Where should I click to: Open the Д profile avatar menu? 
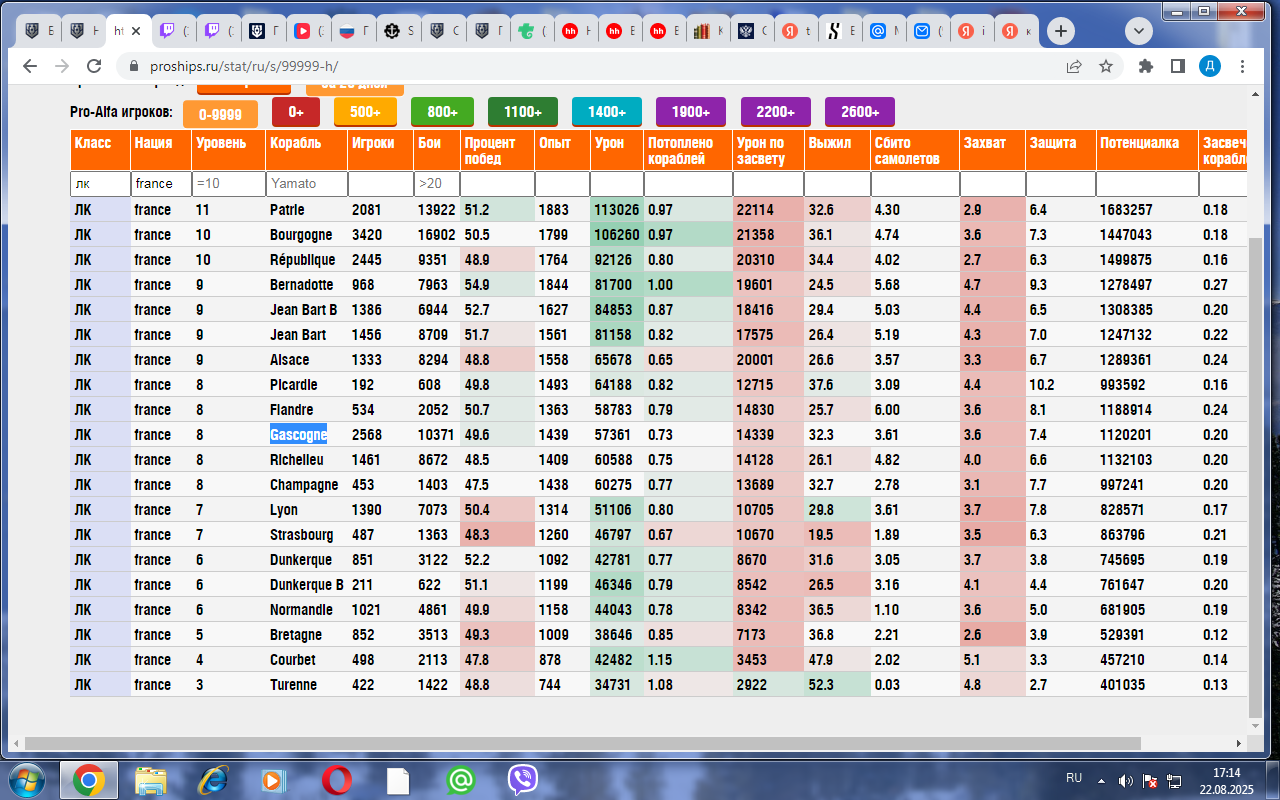(x=1210, y=66)
